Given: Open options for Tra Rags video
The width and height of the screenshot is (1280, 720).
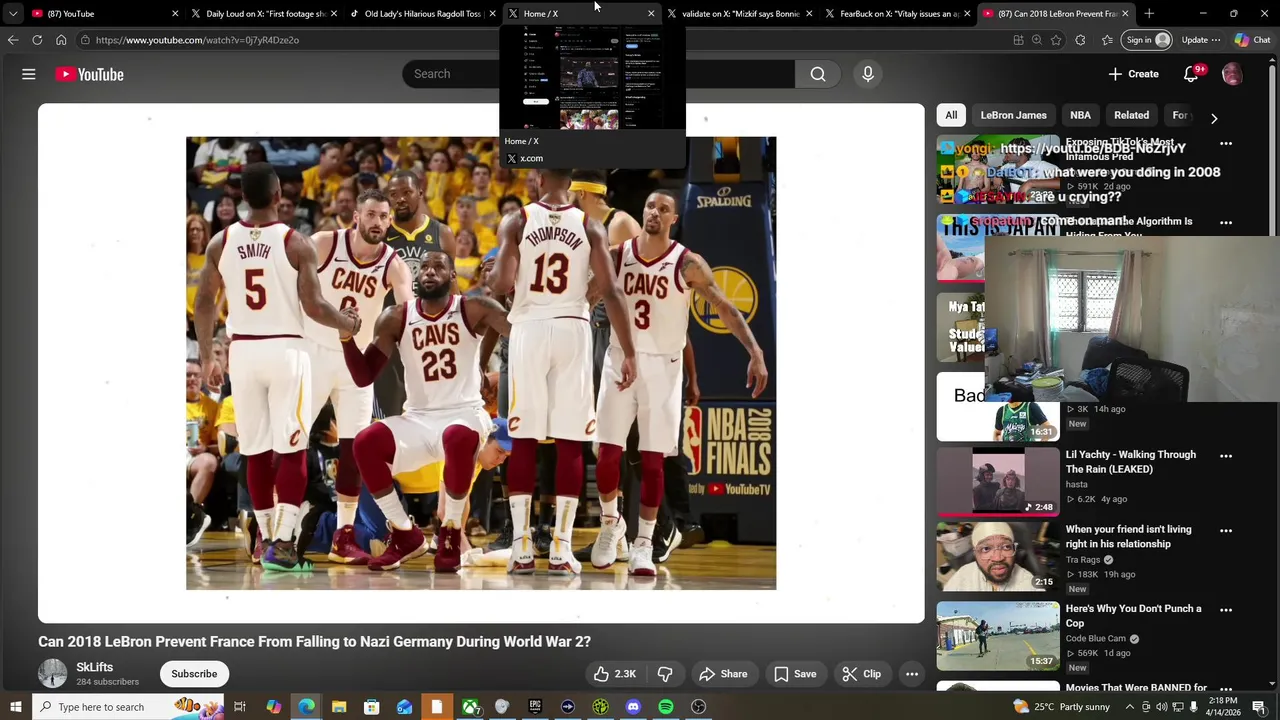Looking at the screenshot, I should (x=1226, y=531).
